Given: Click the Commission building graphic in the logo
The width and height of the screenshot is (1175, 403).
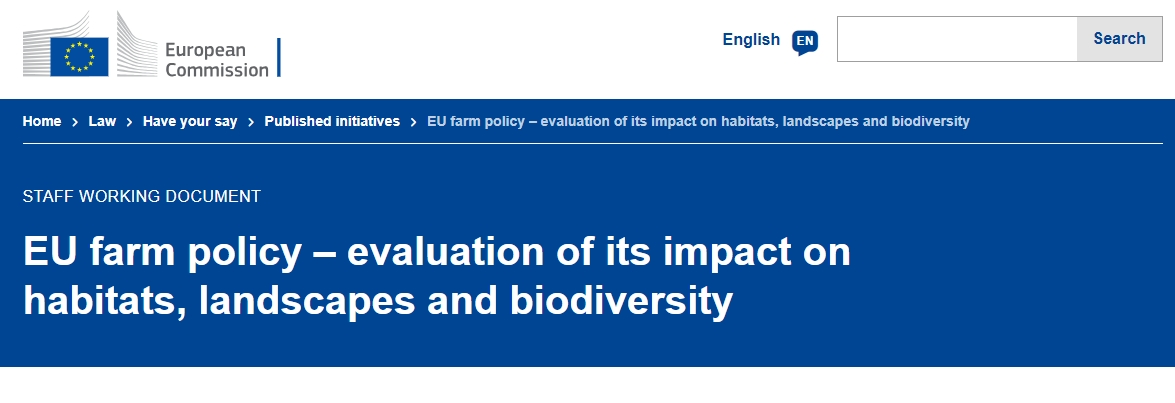Looking at the screenshot, I should point(128,45).
